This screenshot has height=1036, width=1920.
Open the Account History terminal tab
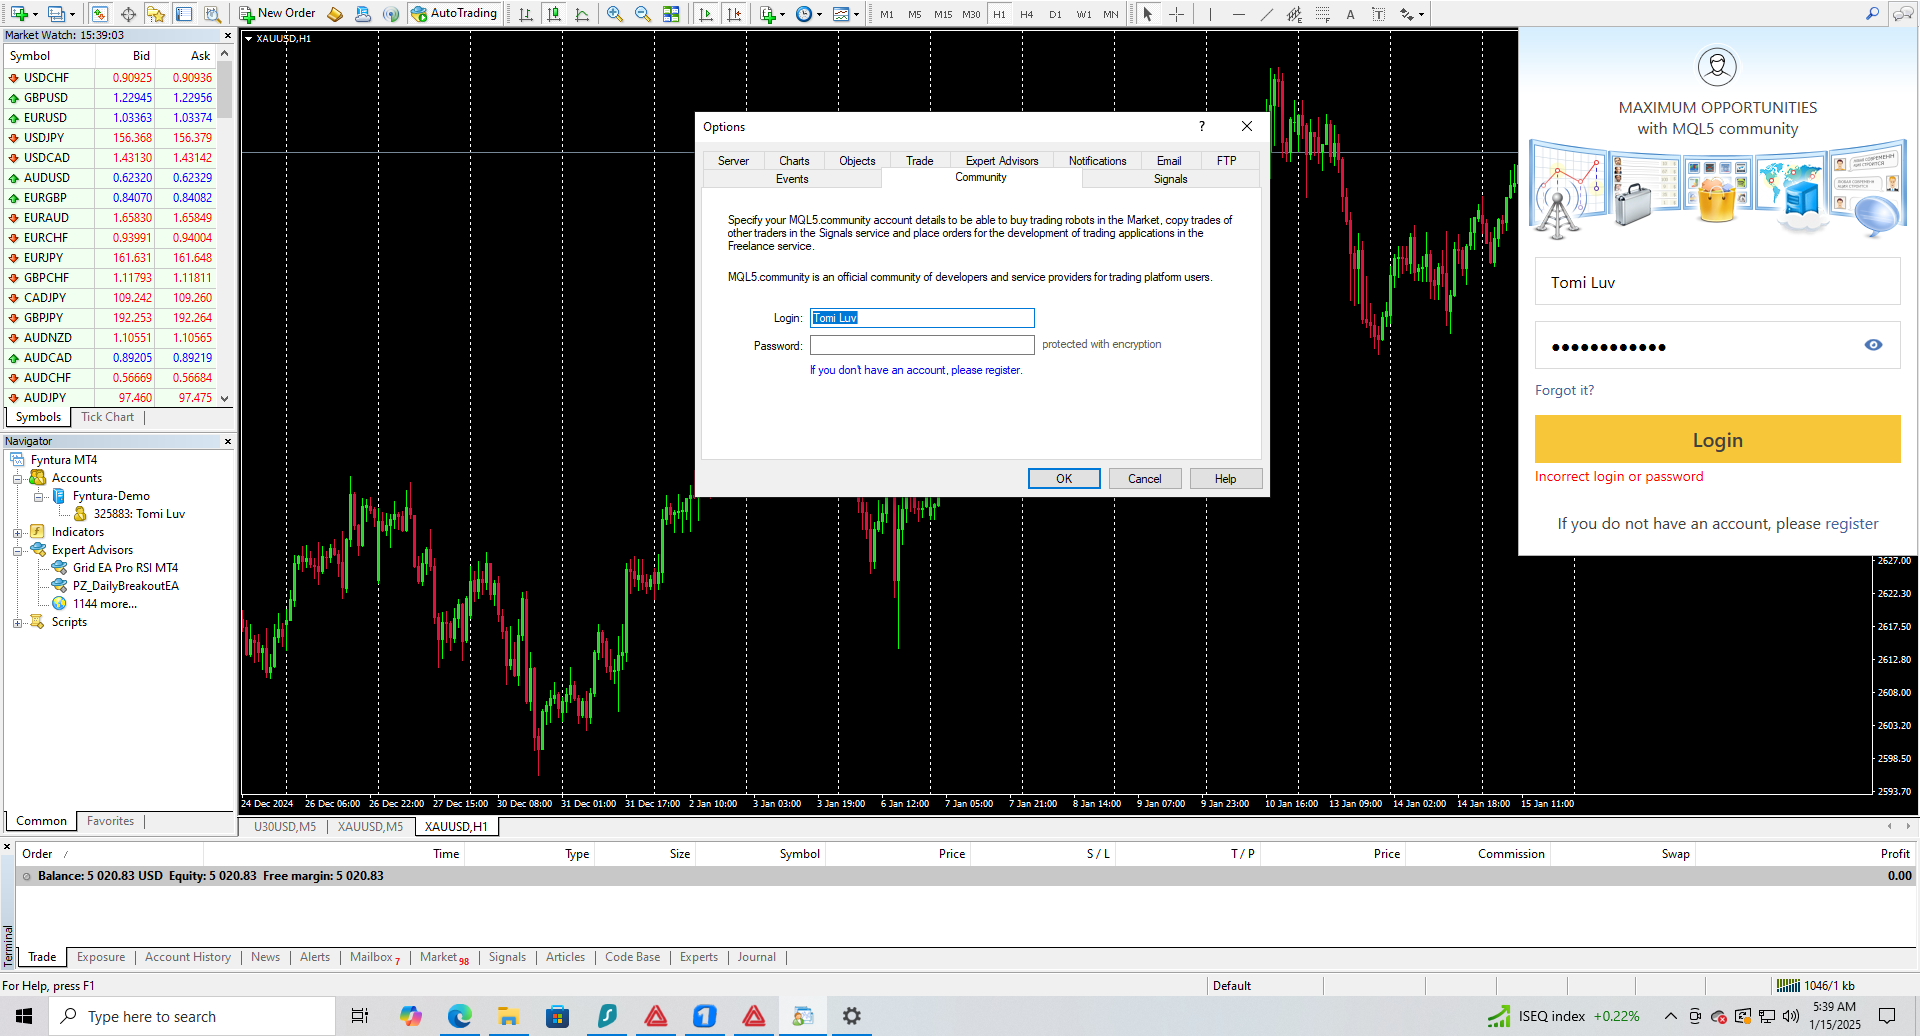tap(188, 957)
